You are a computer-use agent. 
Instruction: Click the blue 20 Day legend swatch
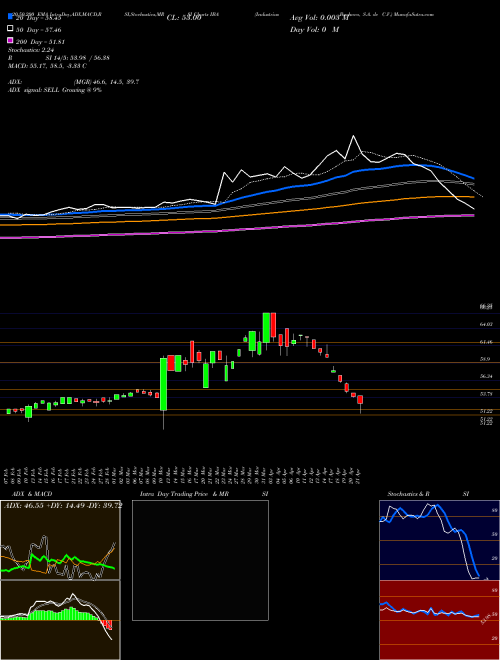click(x=10, y=17)
